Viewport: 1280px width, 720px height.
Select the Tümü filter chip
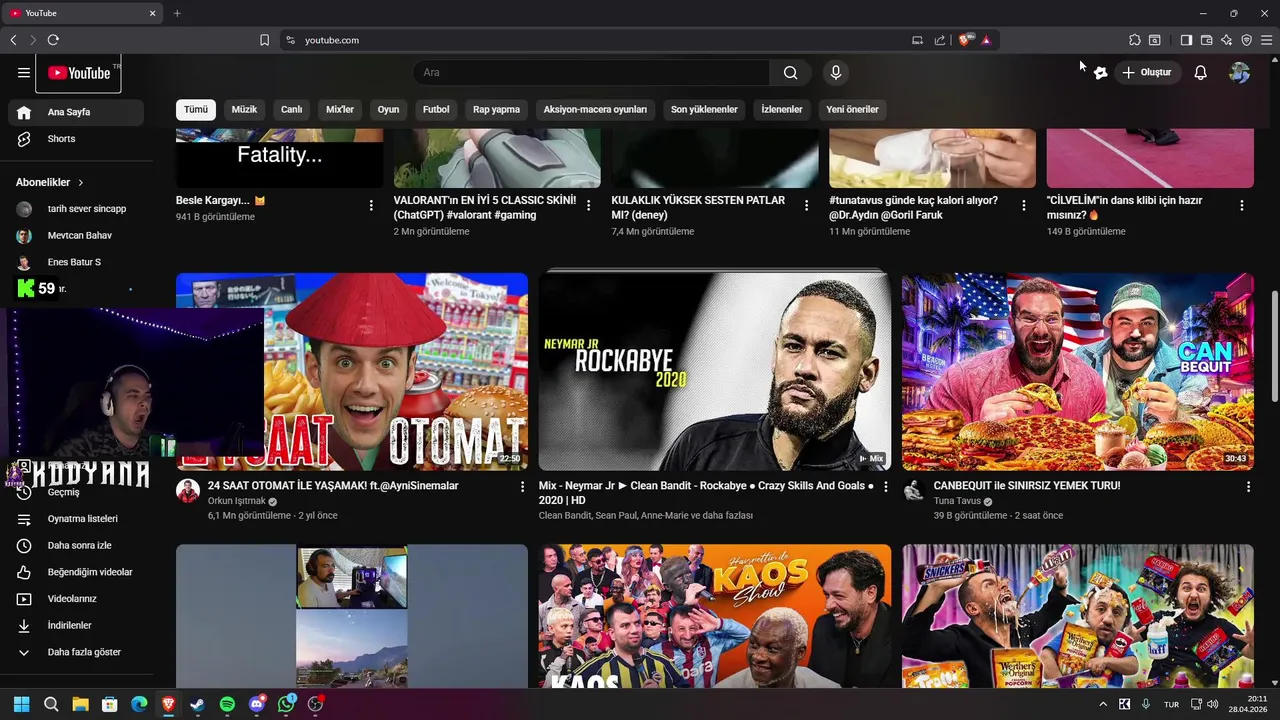pyautogui.click(x=196, y=109)
